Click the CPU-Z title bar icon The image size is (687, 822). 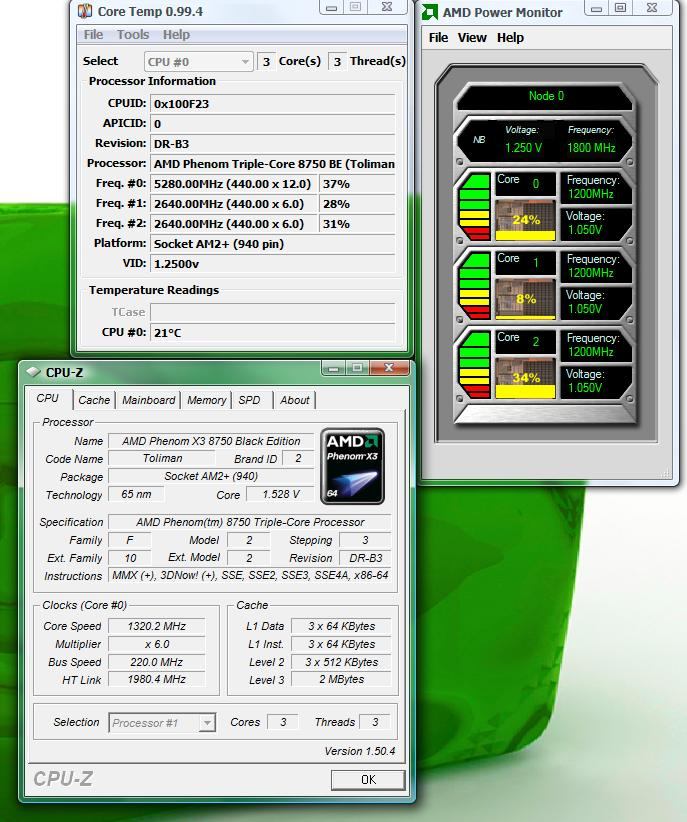[x=34, y=372]
